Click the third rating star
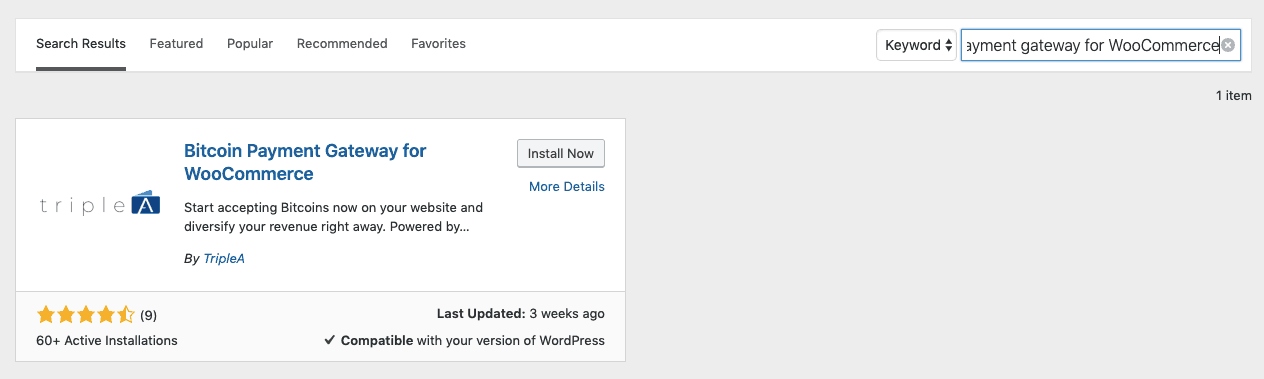 (86, 315)
